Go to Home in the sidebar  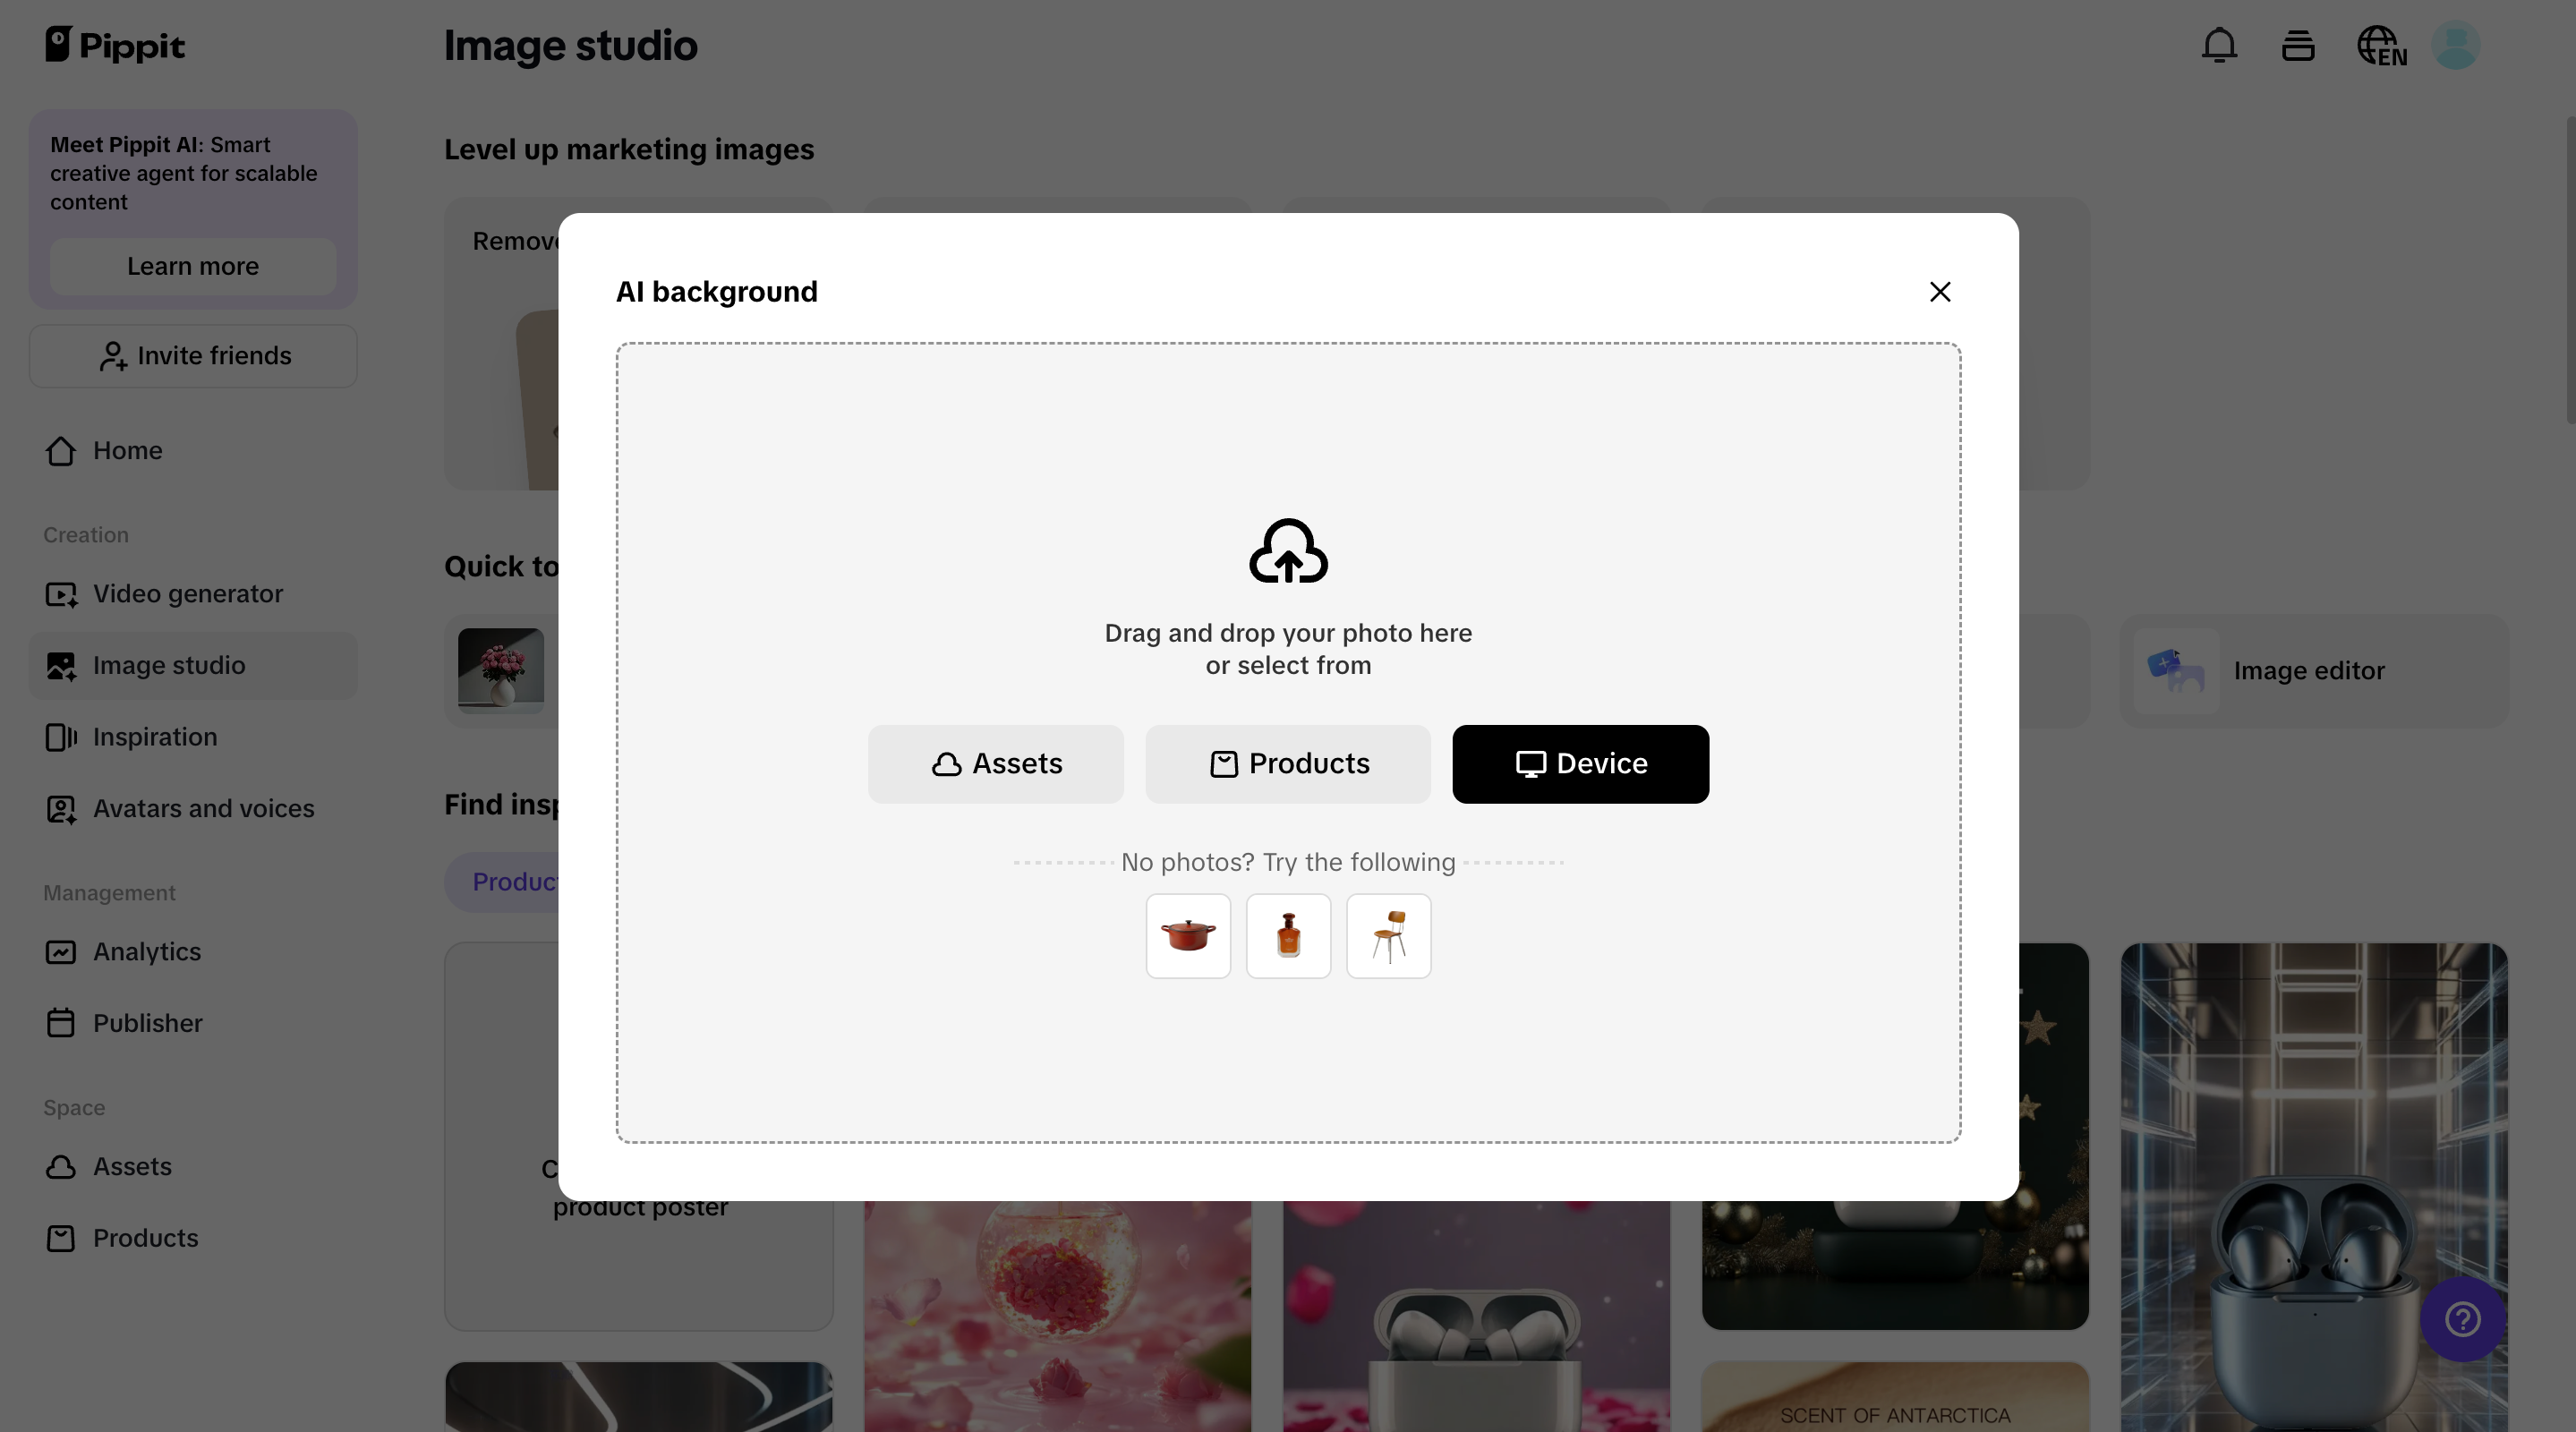click(127, 451)
